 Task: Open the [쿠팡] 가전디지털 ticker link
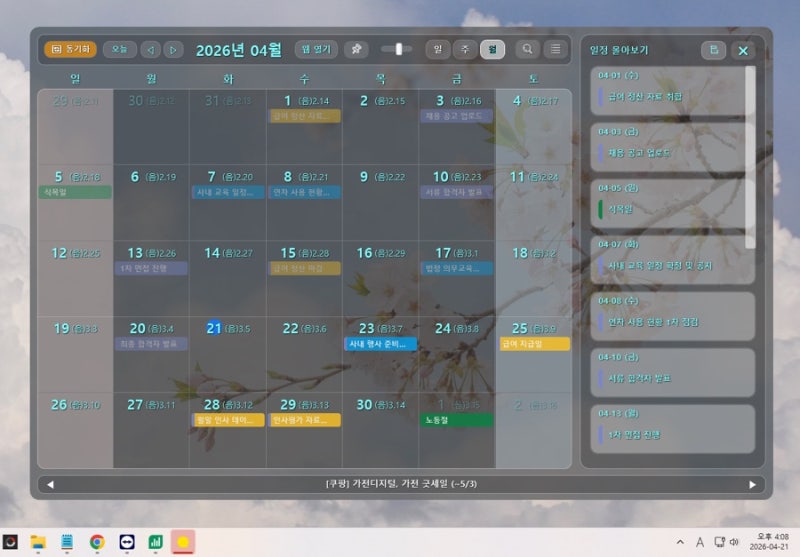[401, 484]
